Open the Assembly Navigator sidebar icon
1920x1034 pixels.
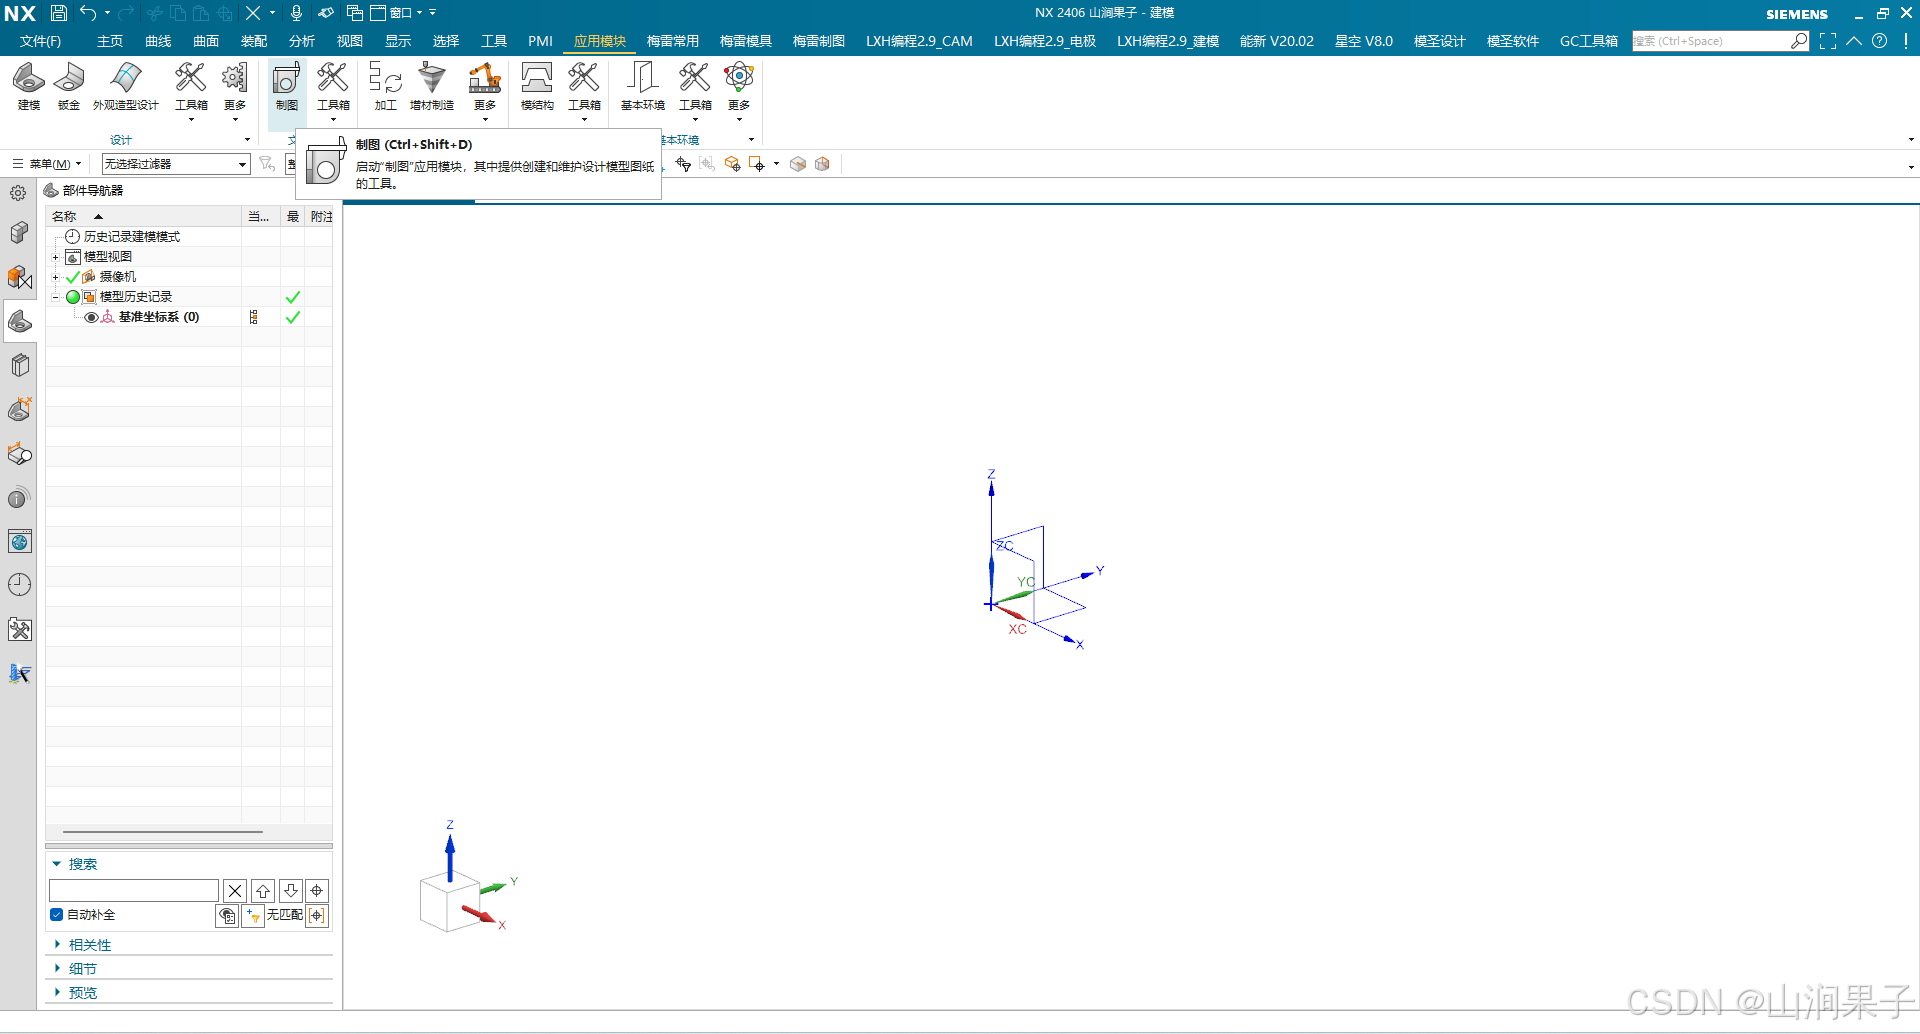(x=20, y=233)
